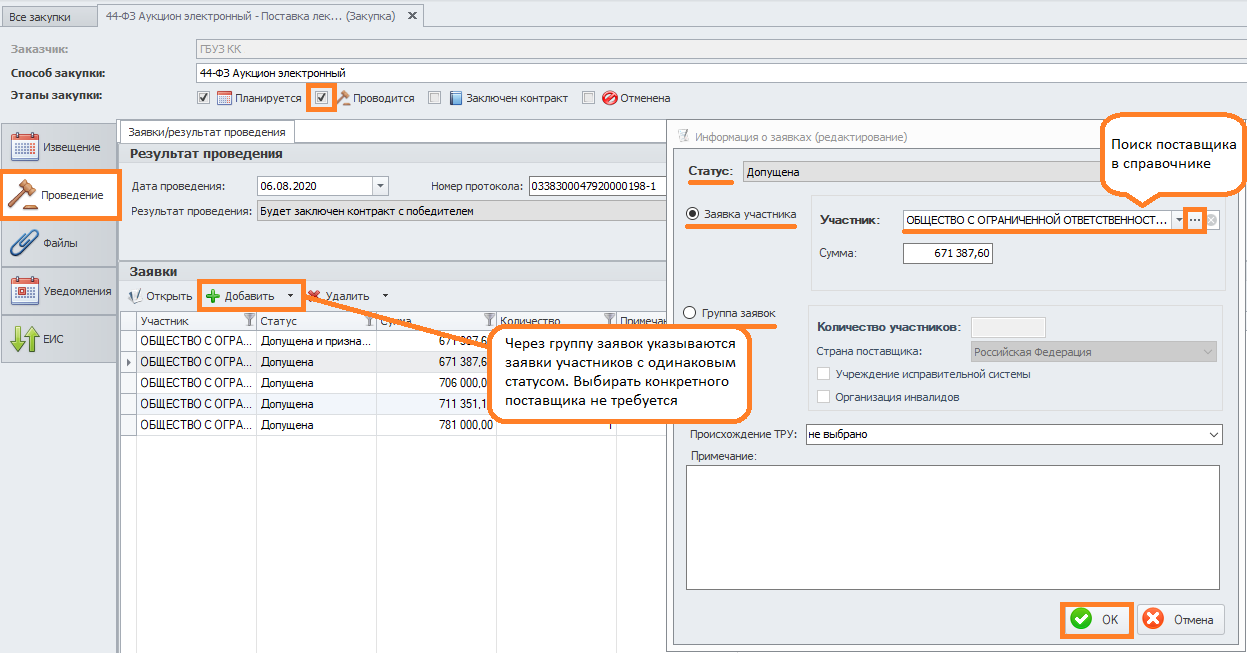Expand the arrow next to Удалить
The height and width of the screenshot is (653, 1247).
(385, 296)
